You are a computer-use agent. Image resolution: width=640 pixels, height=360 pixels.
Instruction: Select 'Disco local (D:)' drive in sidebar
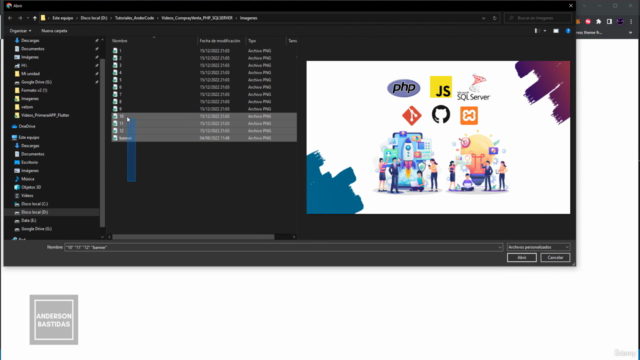point(34,212)
